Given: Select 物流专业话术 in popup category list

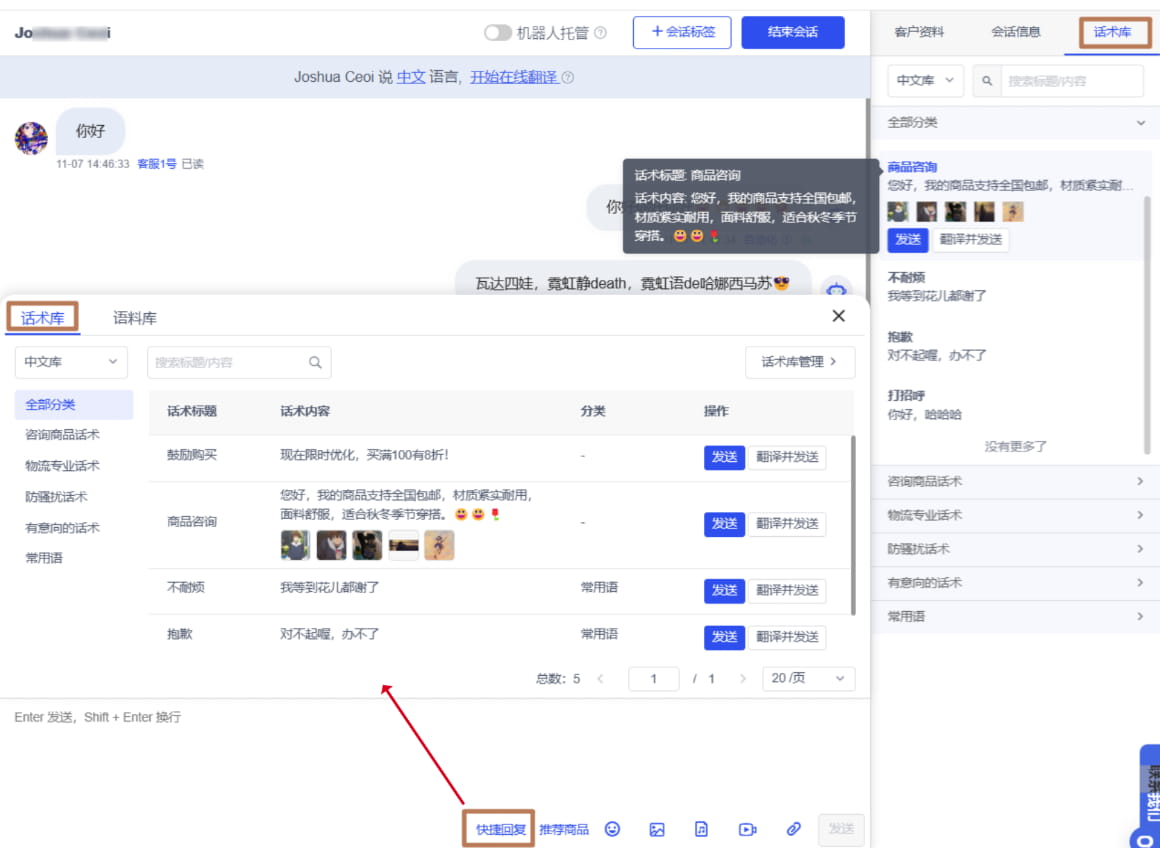Looking at the screenshot, I should [x=62, y=465].
